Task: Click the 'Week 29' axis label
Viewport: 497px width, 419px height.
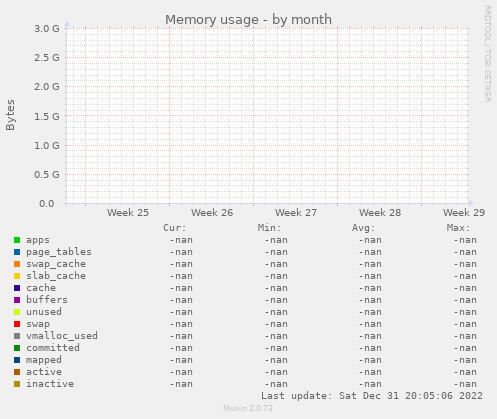Action: click(464, 213)
